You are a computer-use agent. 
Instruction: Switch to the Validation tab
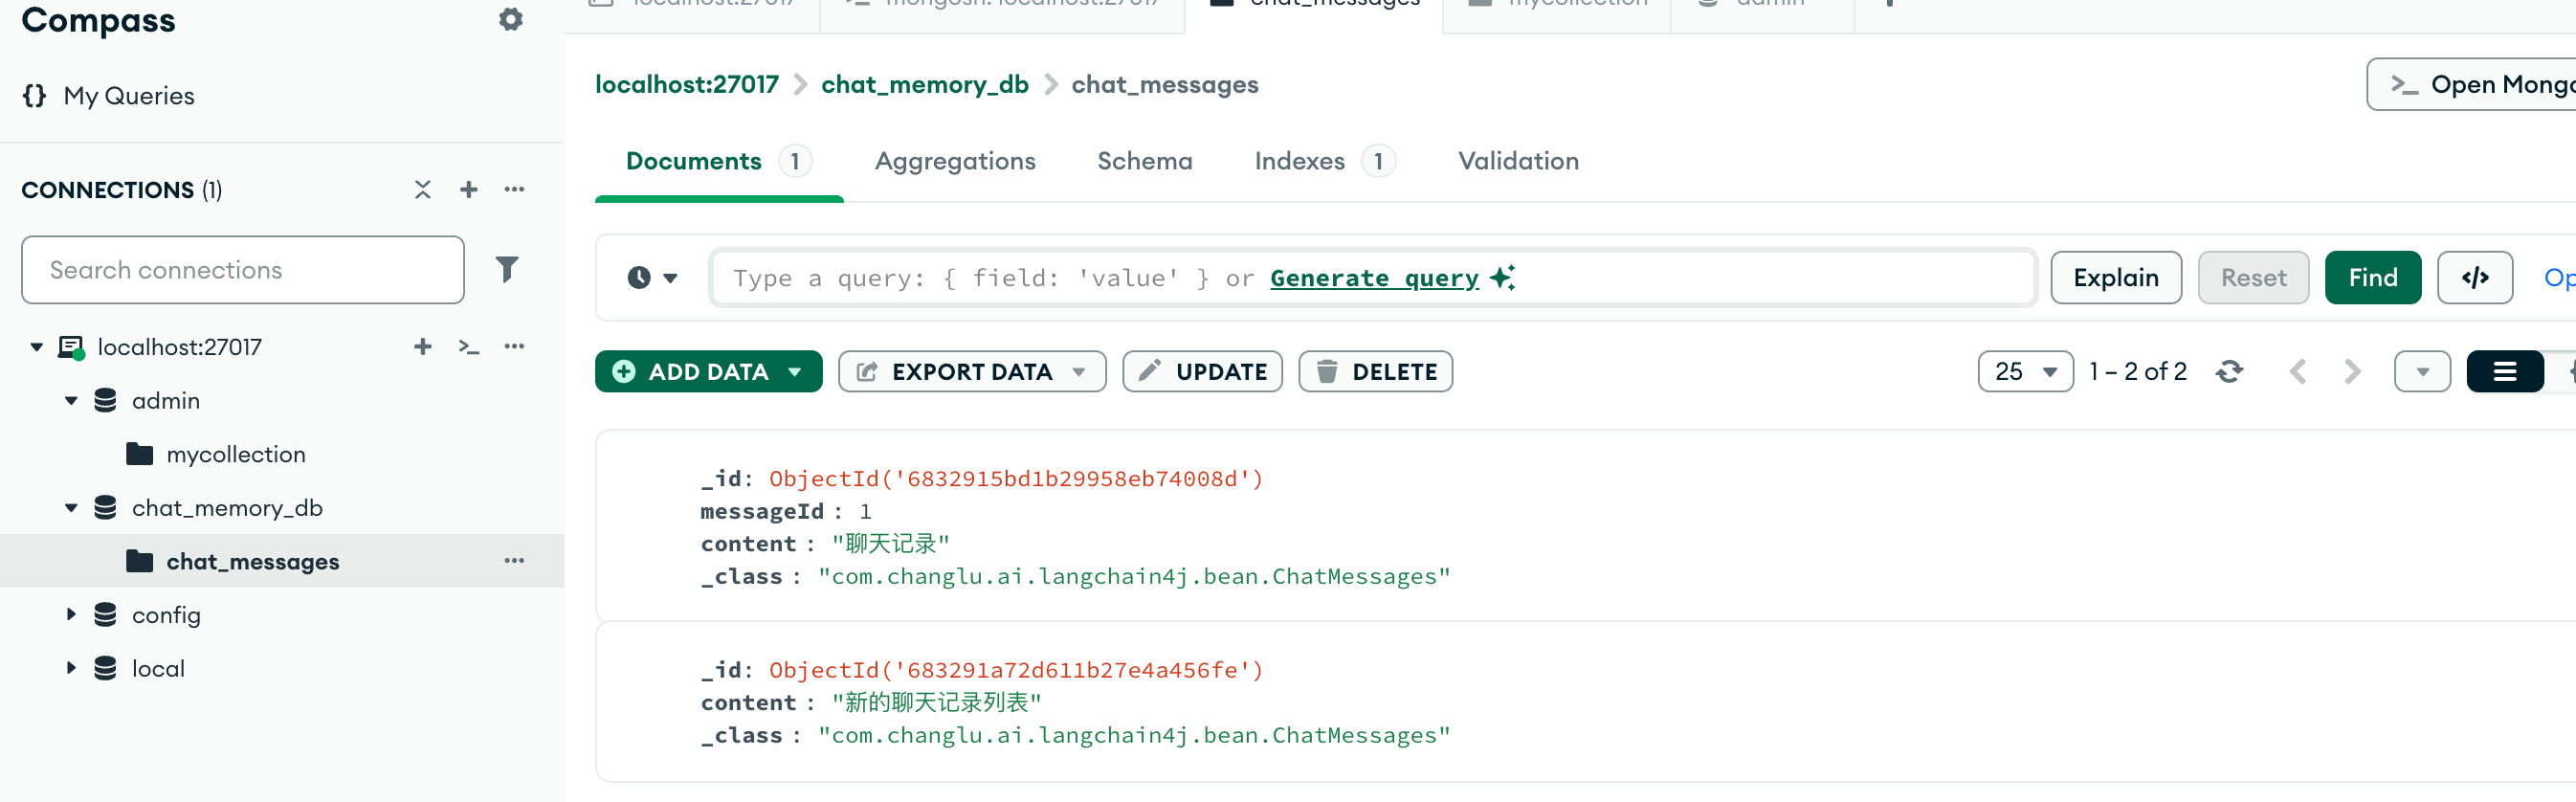click(x=1518, y=161)
